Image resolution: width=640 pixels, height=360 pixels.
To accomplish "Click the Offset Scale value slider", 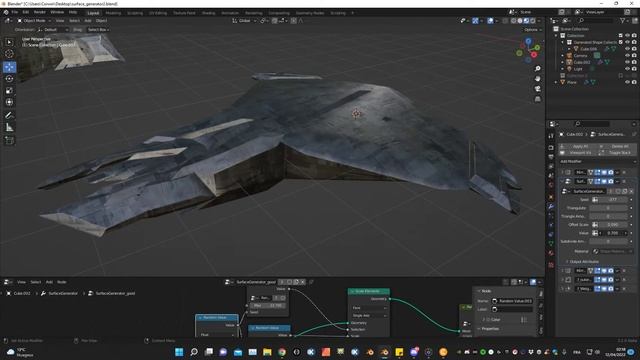I will click(613, 224).
